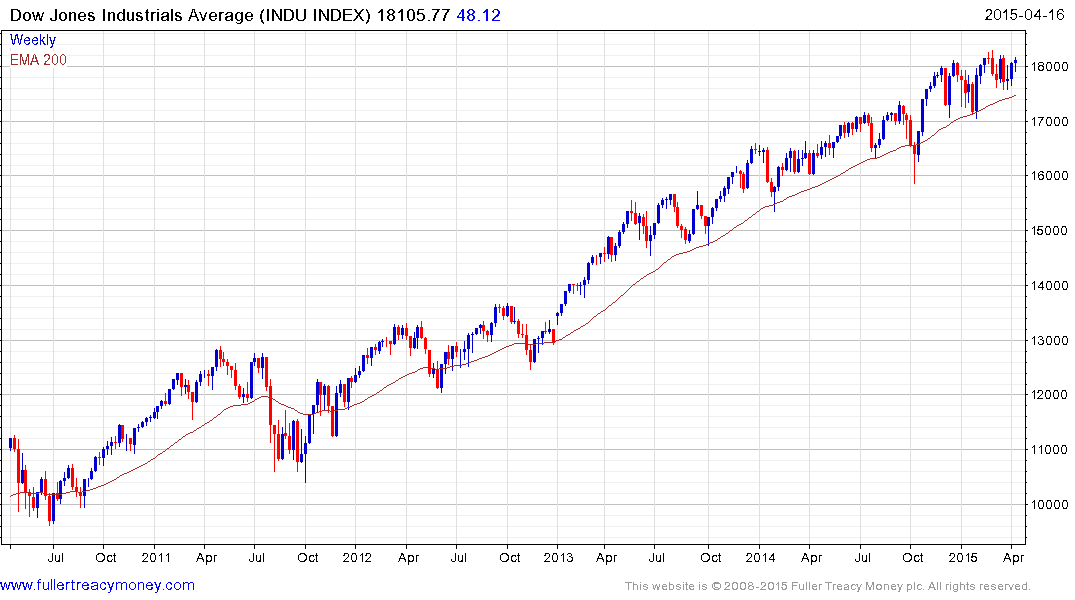
Task: Click the 16000 price axis label
Action: 1050,176
